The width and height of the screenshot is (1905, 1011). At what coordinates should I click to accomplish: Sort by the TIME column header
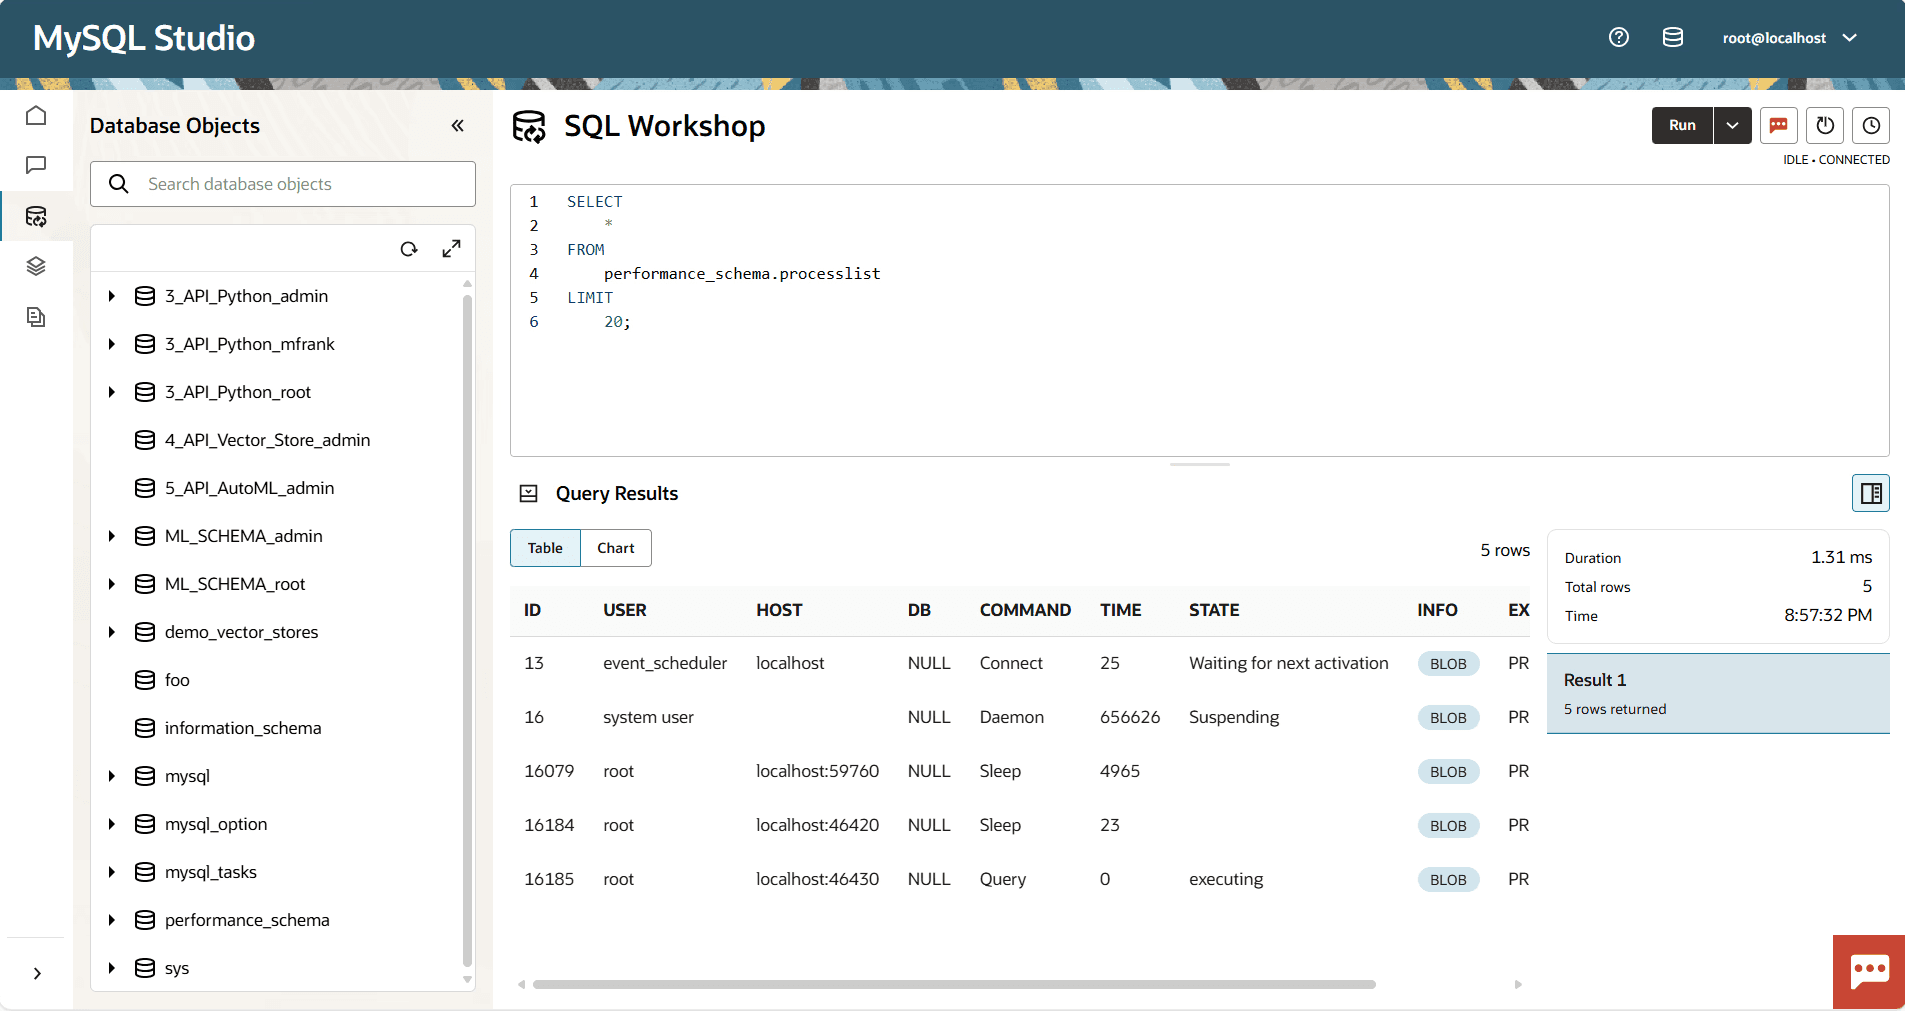coord(1121,610)
